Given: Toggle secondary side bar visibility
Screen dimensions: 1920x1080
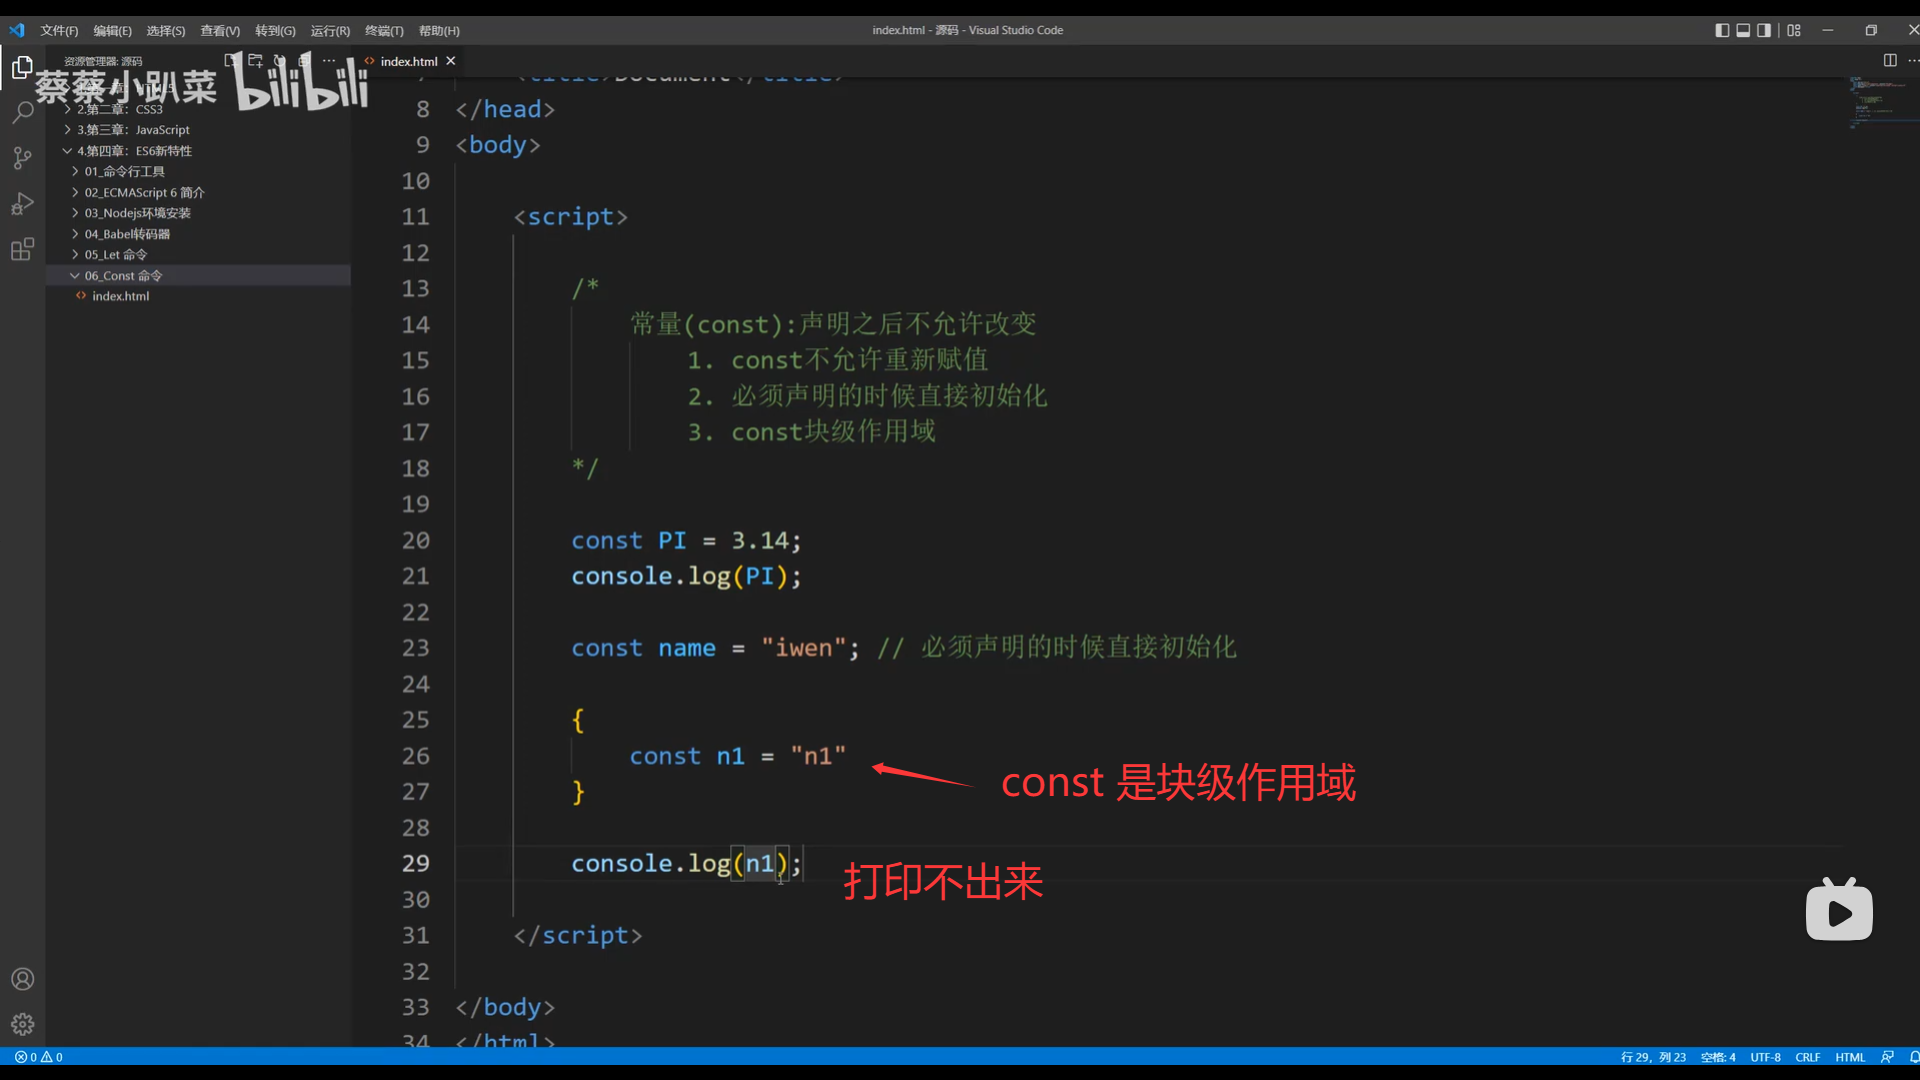Looking at the screenshot, I should coord(1764,30).
